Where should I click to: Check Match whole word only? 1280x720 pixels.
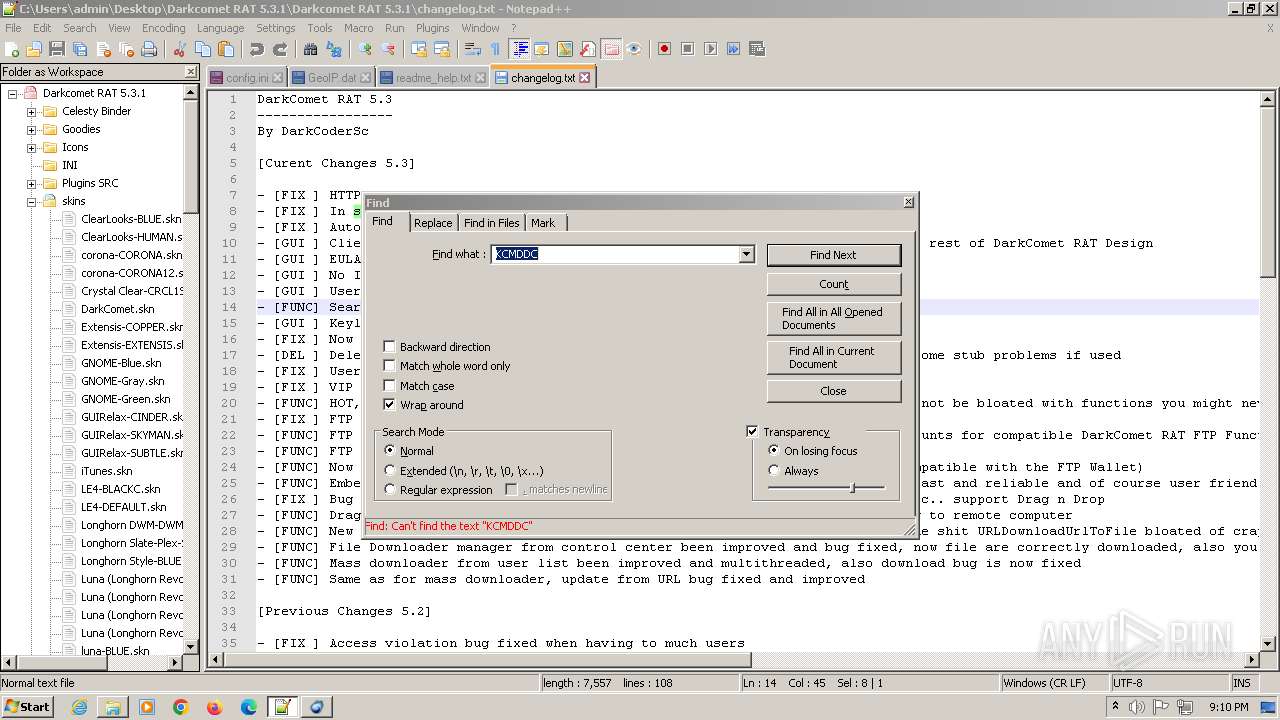390,366
